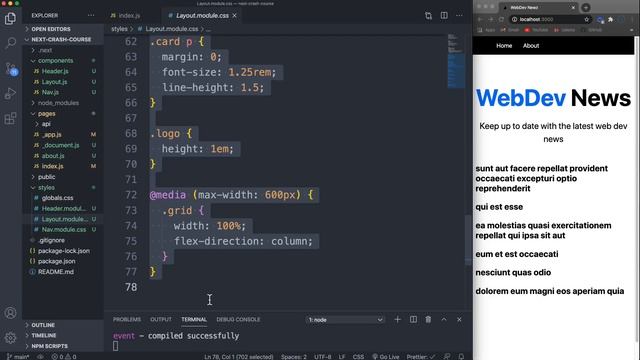Screen dimensions: 640x360
Task: Click the editor minimap overview
Action: (456, 61)
